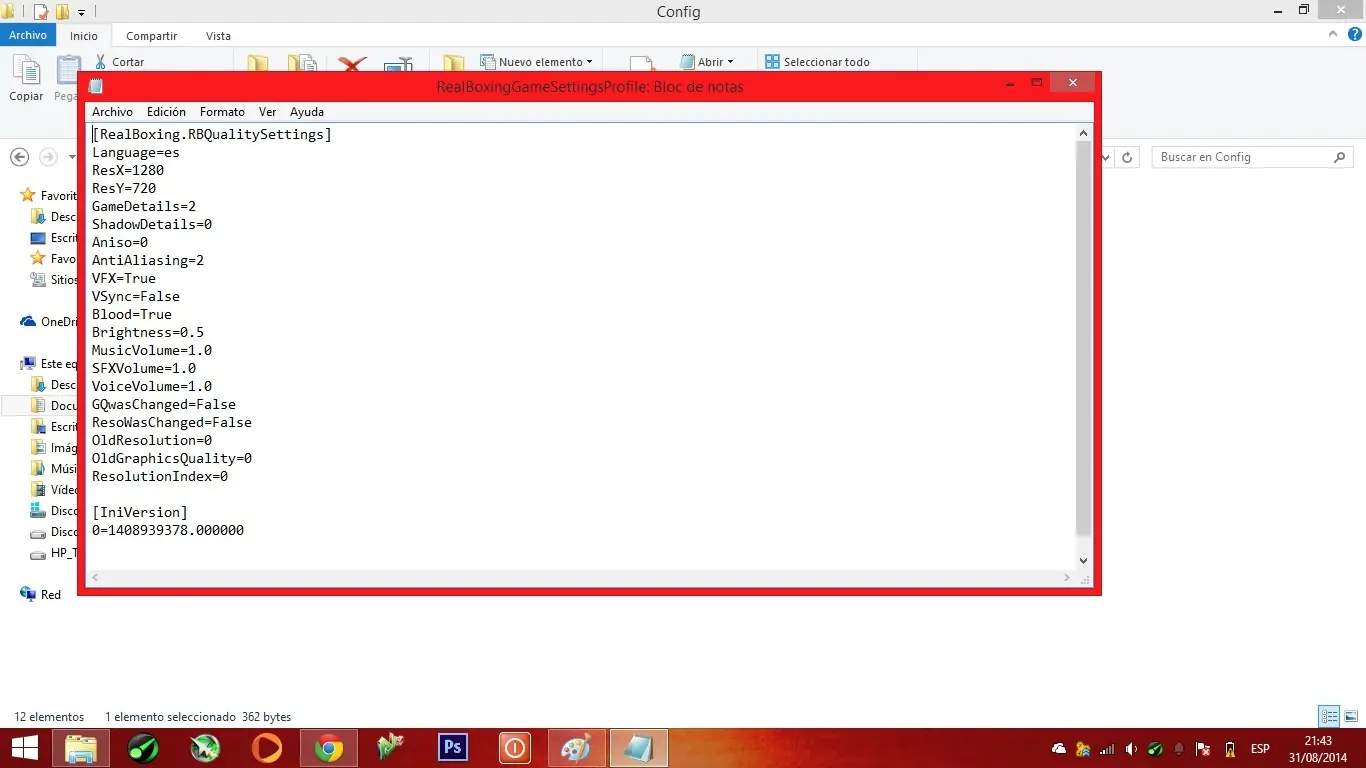Screen dimensions: 1366x768
Task: Click Notepad icon in title bar
Action: click(x=96, y=86)
